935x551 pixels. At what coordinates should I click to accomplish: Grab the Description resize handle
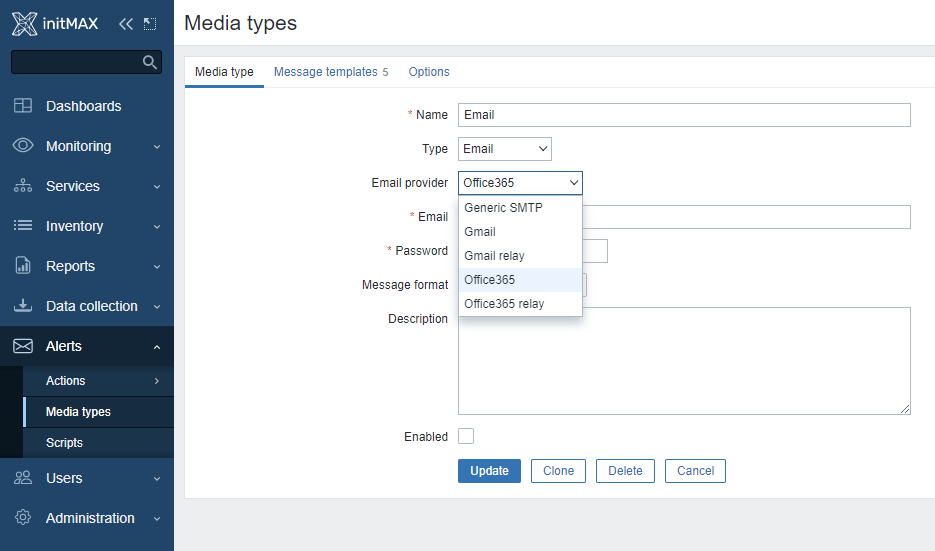pos(905,408)
